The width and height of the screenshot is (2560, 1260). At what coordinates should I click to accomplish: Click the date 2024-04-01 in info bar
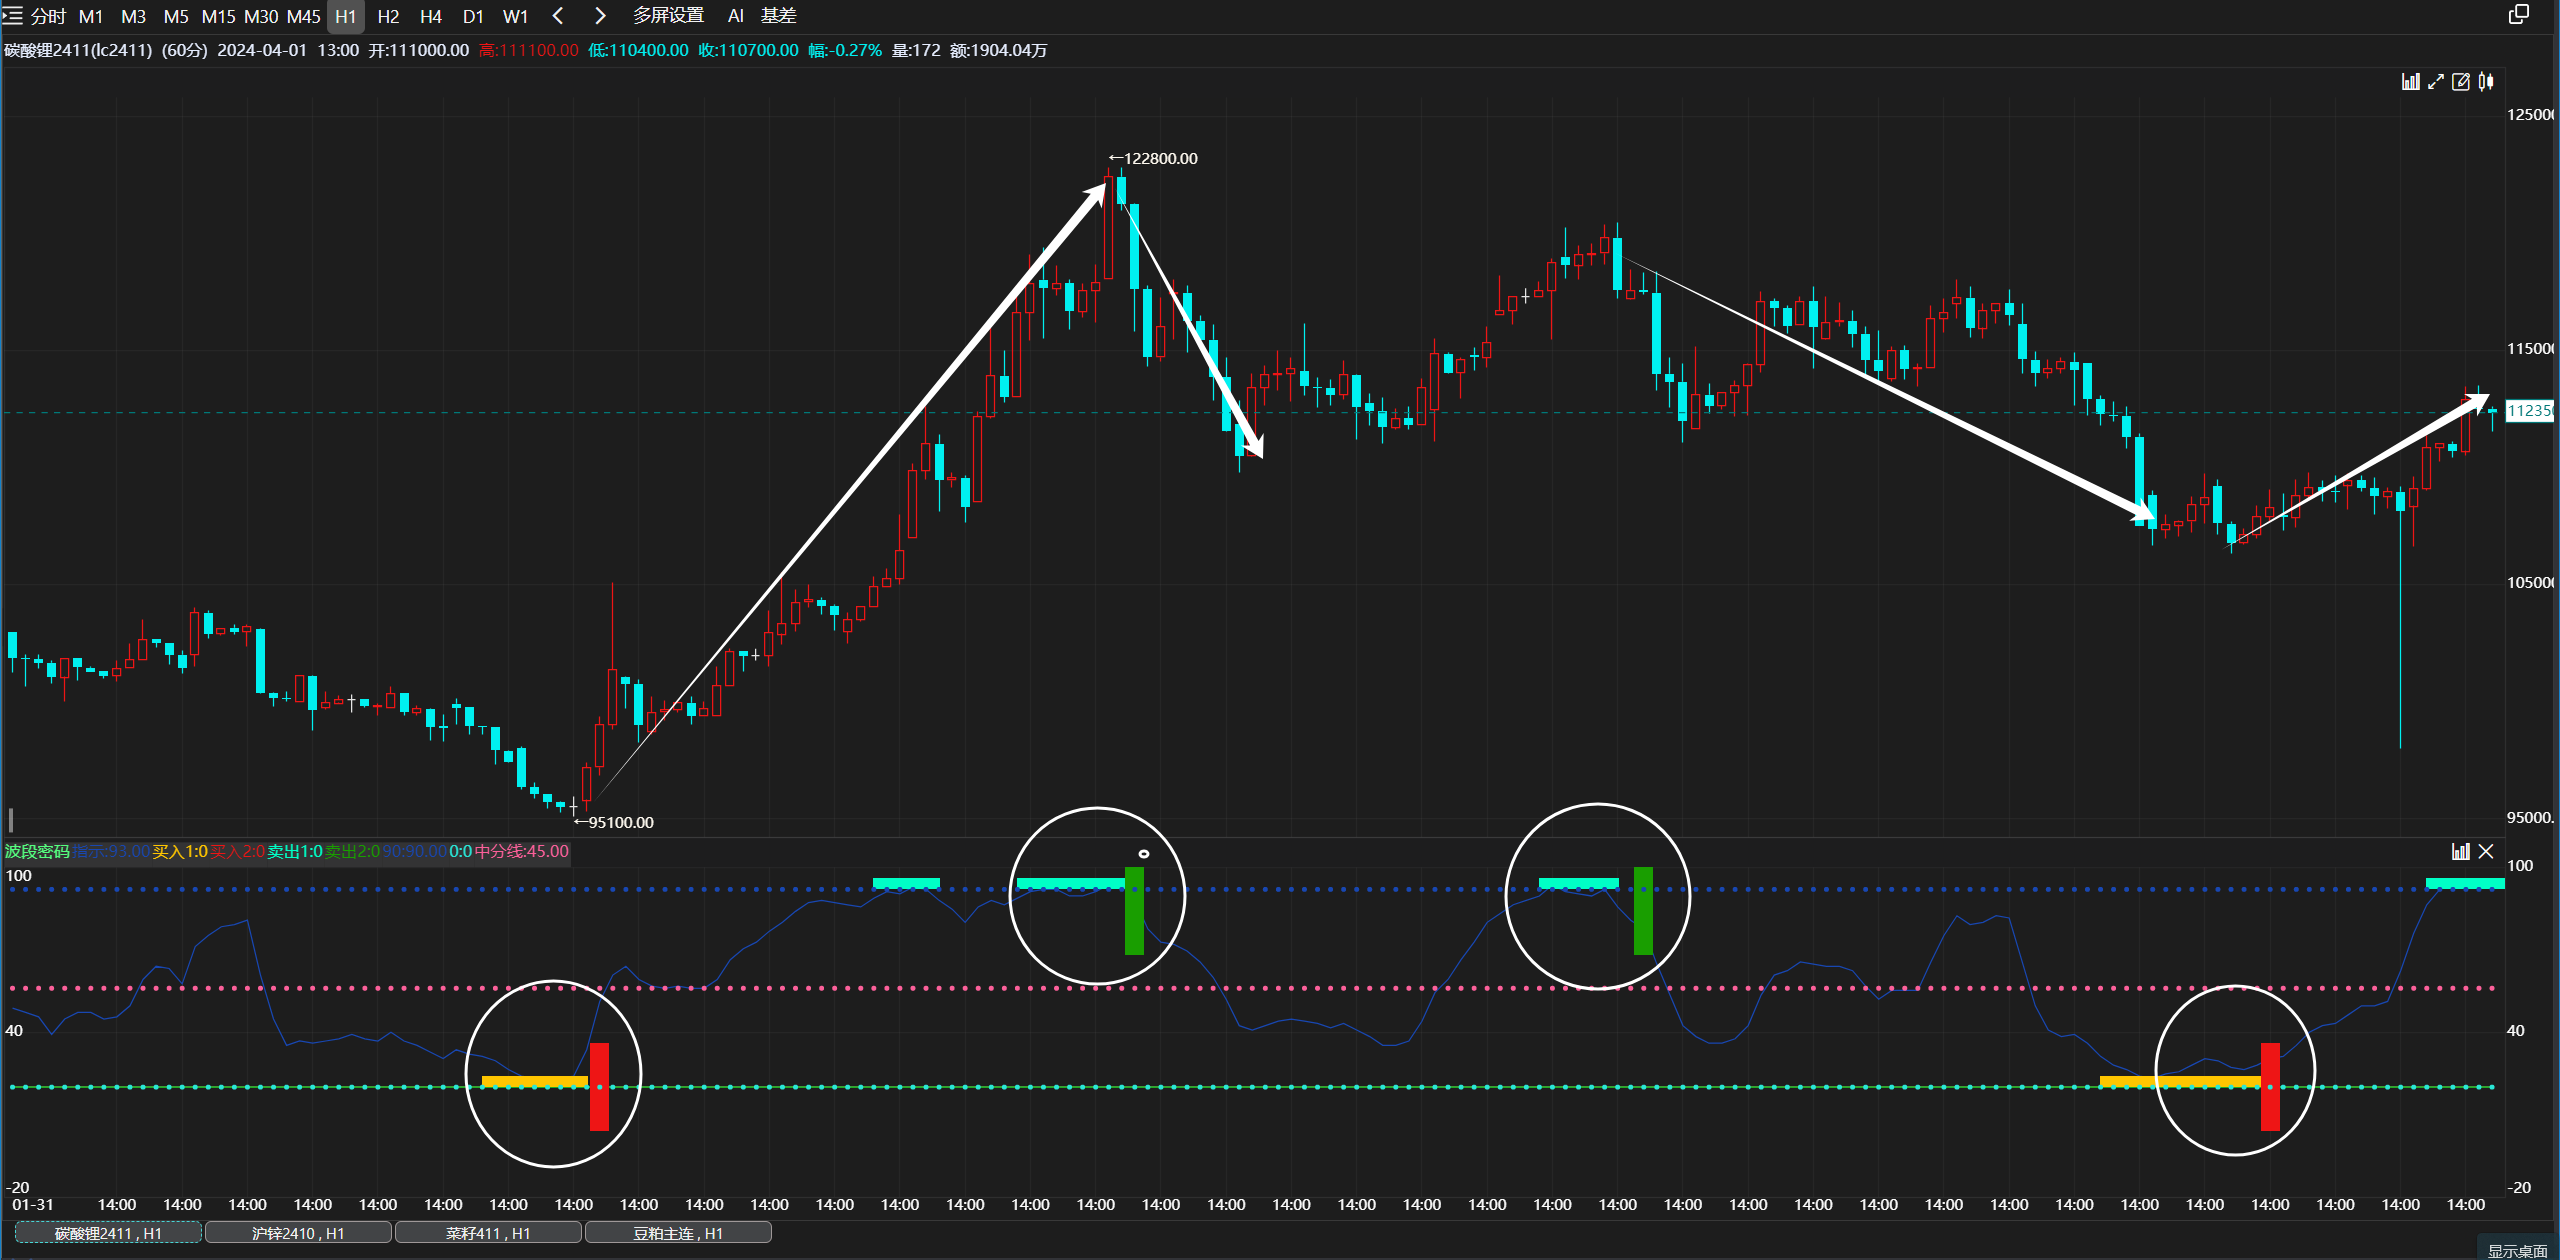click(262, 50)
